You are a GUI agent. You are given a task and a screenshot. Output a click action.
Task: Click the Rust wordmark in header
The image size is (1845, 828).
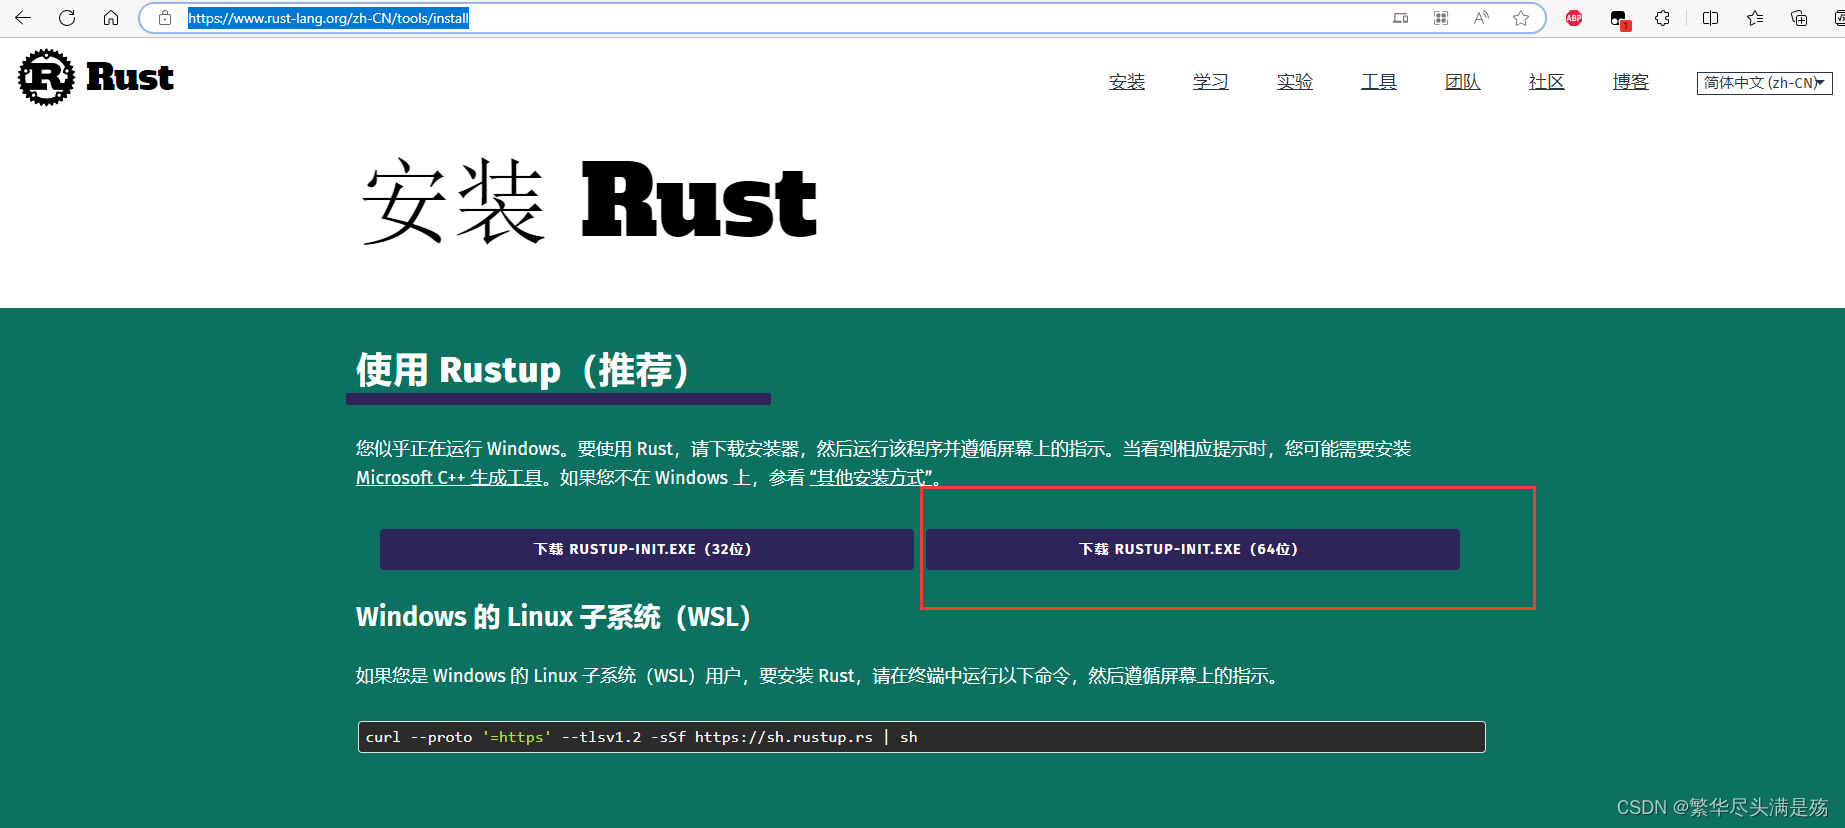pos(130,77)
